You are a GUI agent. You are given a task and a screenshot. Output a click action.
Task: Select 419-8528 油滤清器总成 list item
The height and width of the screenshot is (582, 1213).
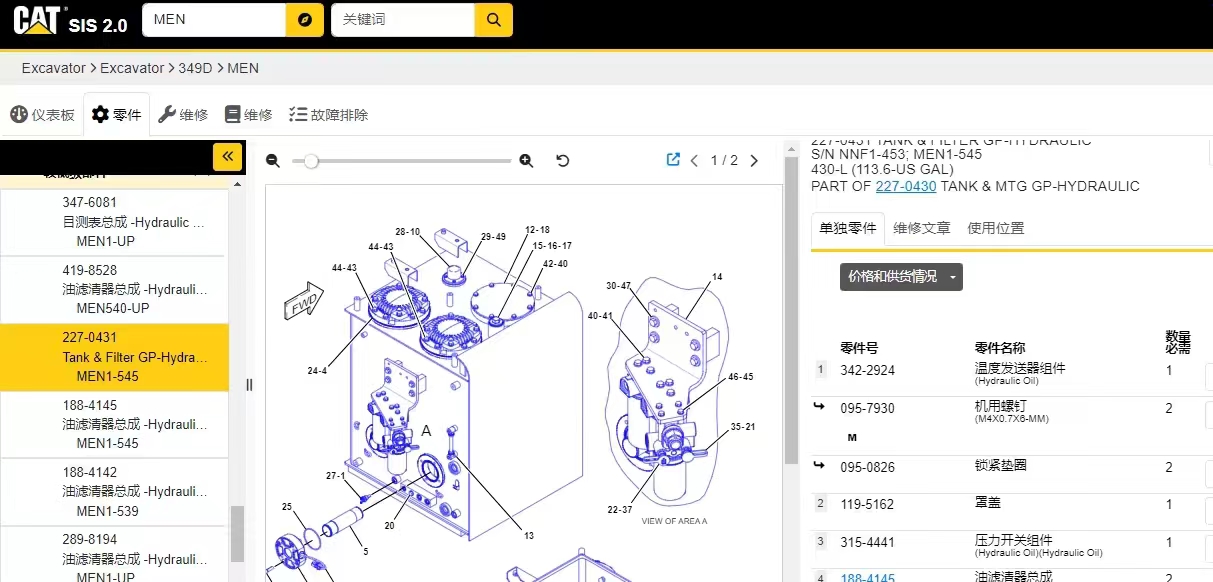click(x=114, y=290)
